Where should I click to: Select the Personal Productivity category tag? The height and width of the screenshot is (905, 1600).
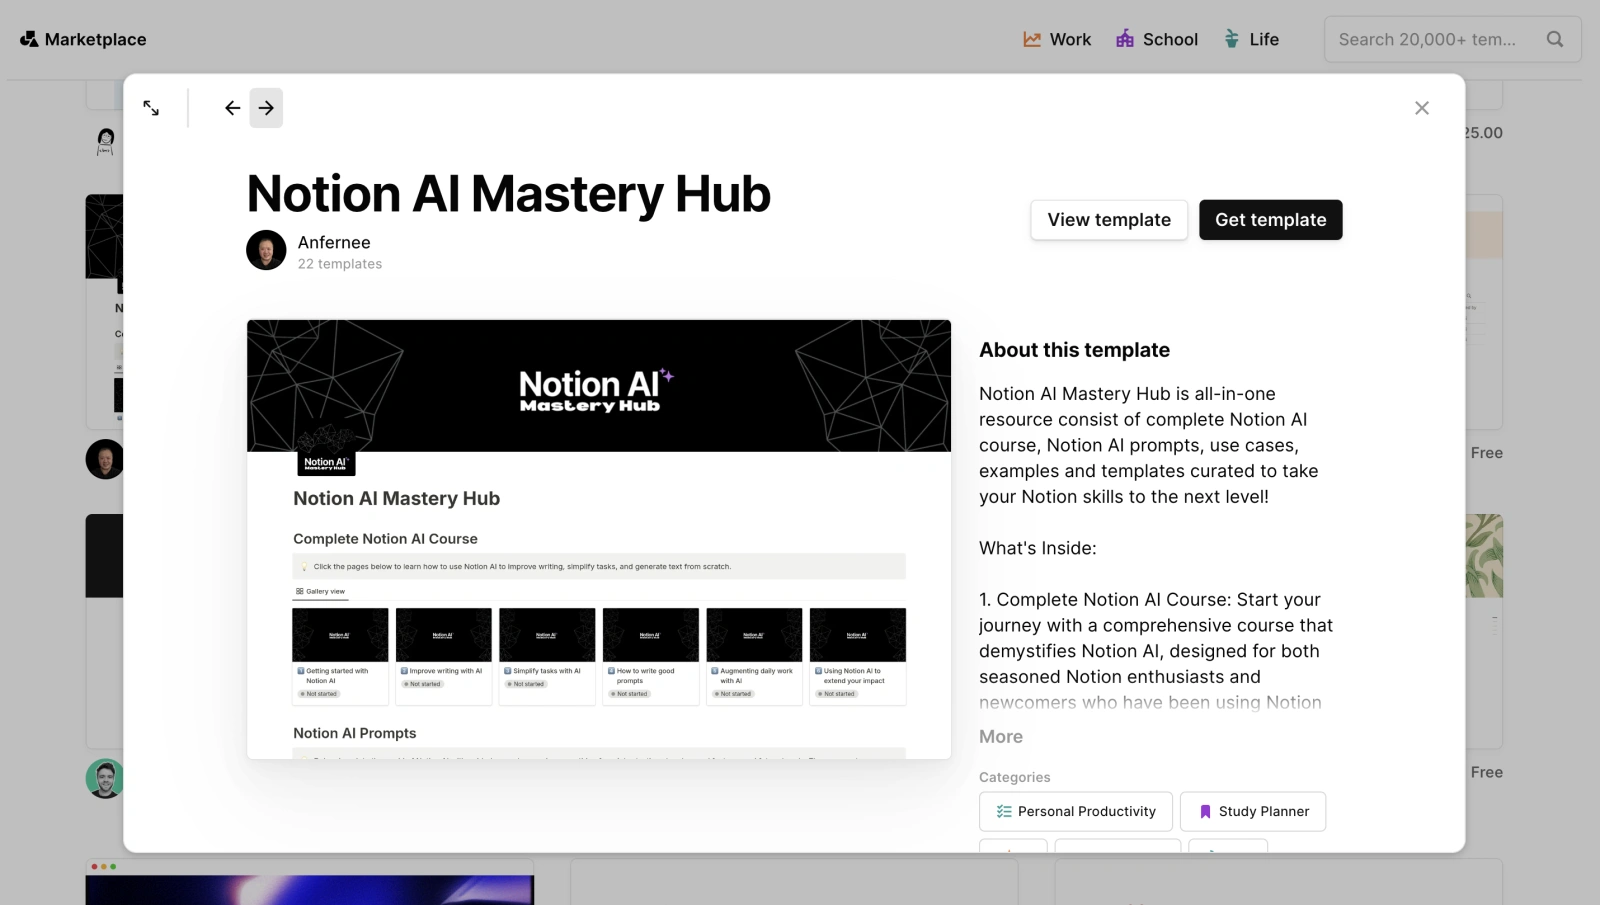point(1075,812)
